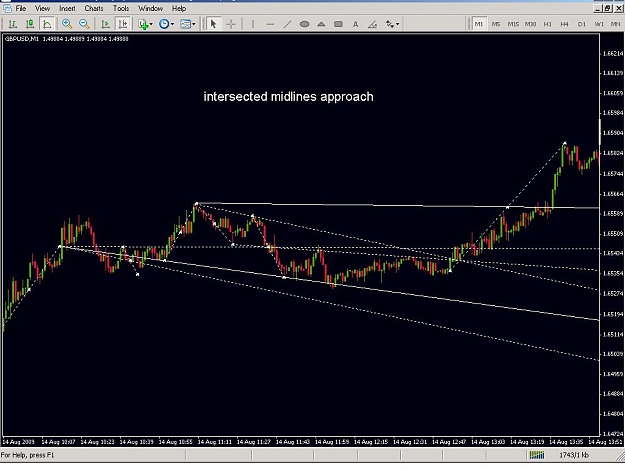Viewport: 625px width, 469px height.
Task: Open the Charts menu
Action: 94,8
